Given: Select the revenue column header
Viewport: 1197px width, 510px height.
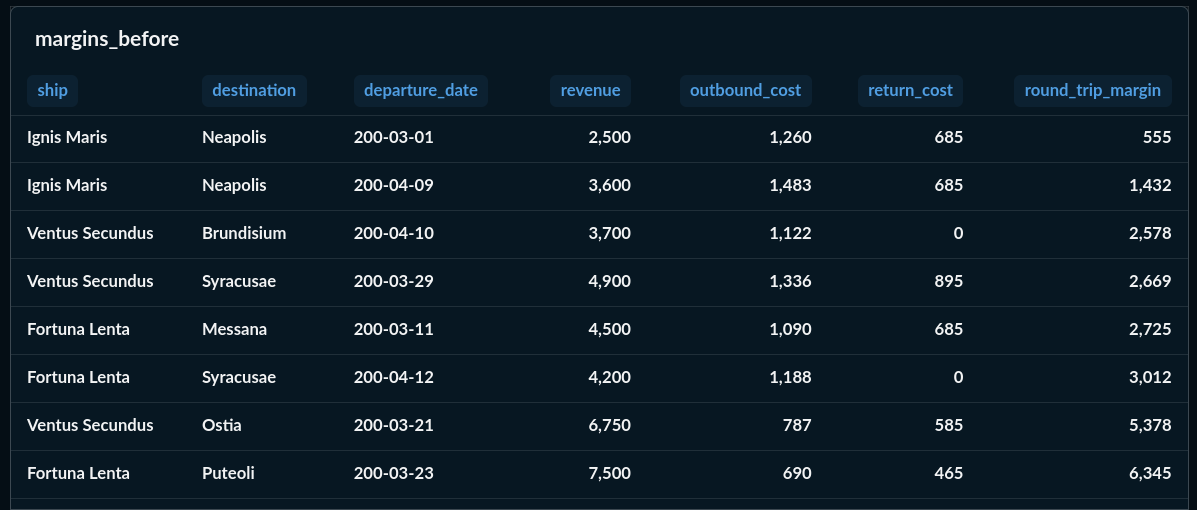Looking at the screenshot, I should [590, 90].
